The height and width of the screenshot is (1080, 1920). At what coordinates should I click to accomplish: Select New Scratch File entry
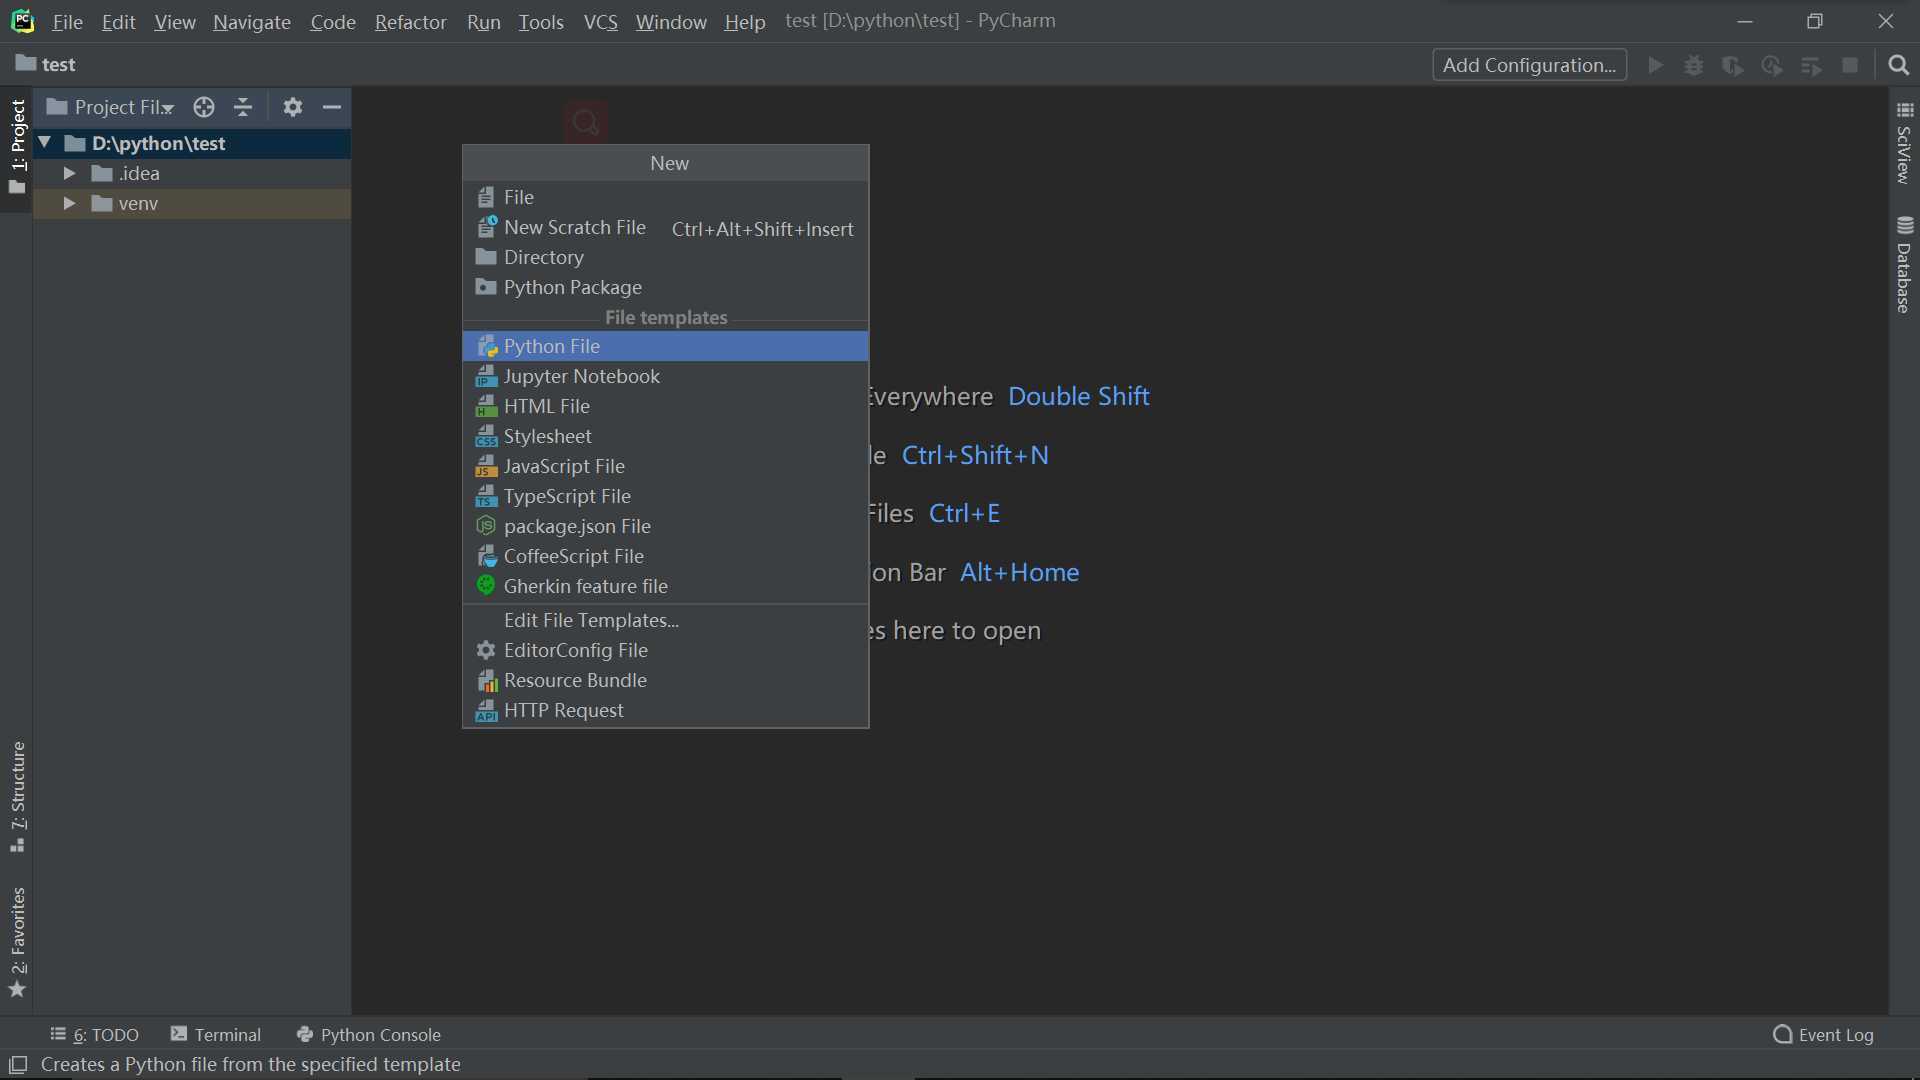point(665,228)
